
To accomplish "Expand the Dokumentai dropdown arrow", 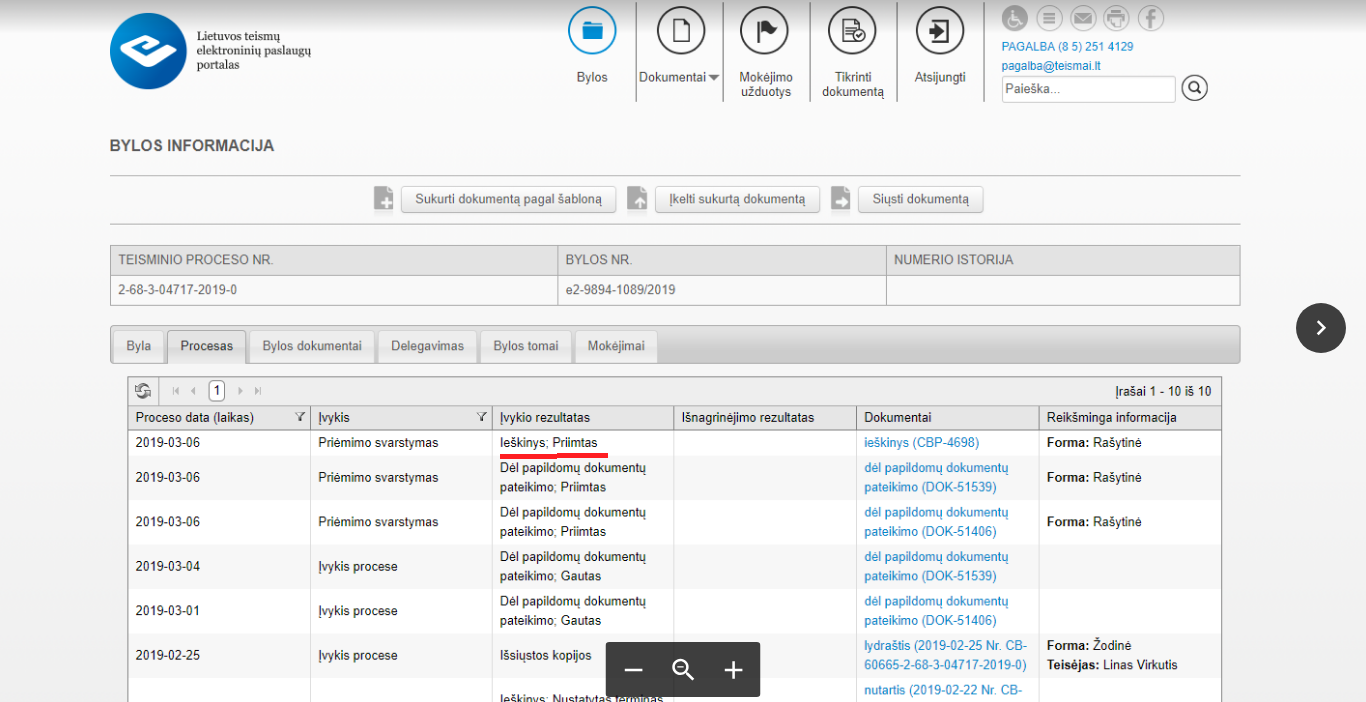I will coord(714,78).
